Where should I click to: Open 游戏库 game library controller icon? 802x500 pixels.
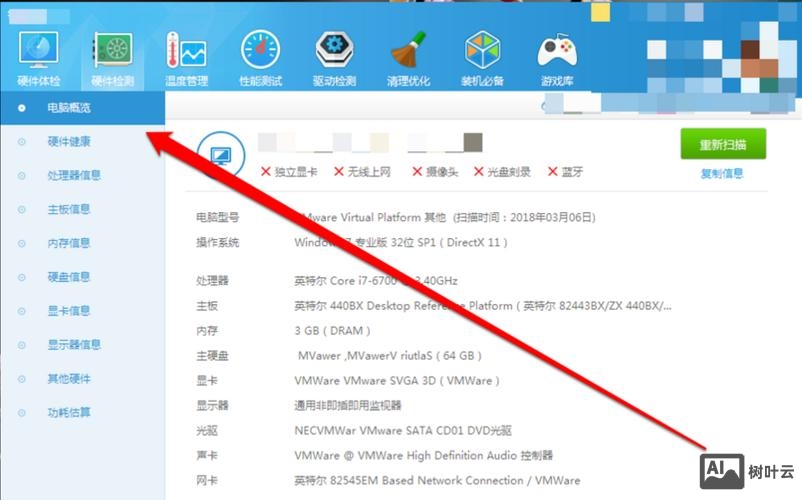[557, 58]
